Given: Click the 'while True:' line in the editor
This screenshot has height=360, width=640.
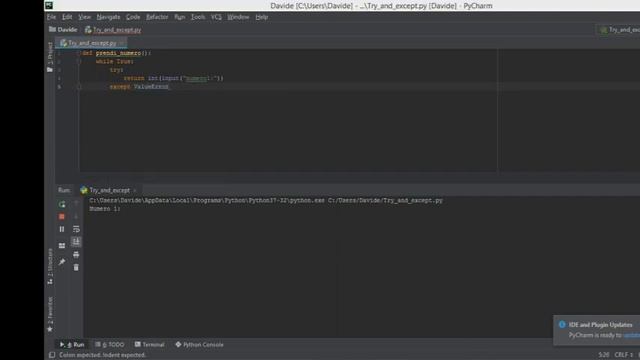Looking at the screenshot, I should [x=115, y=62].
